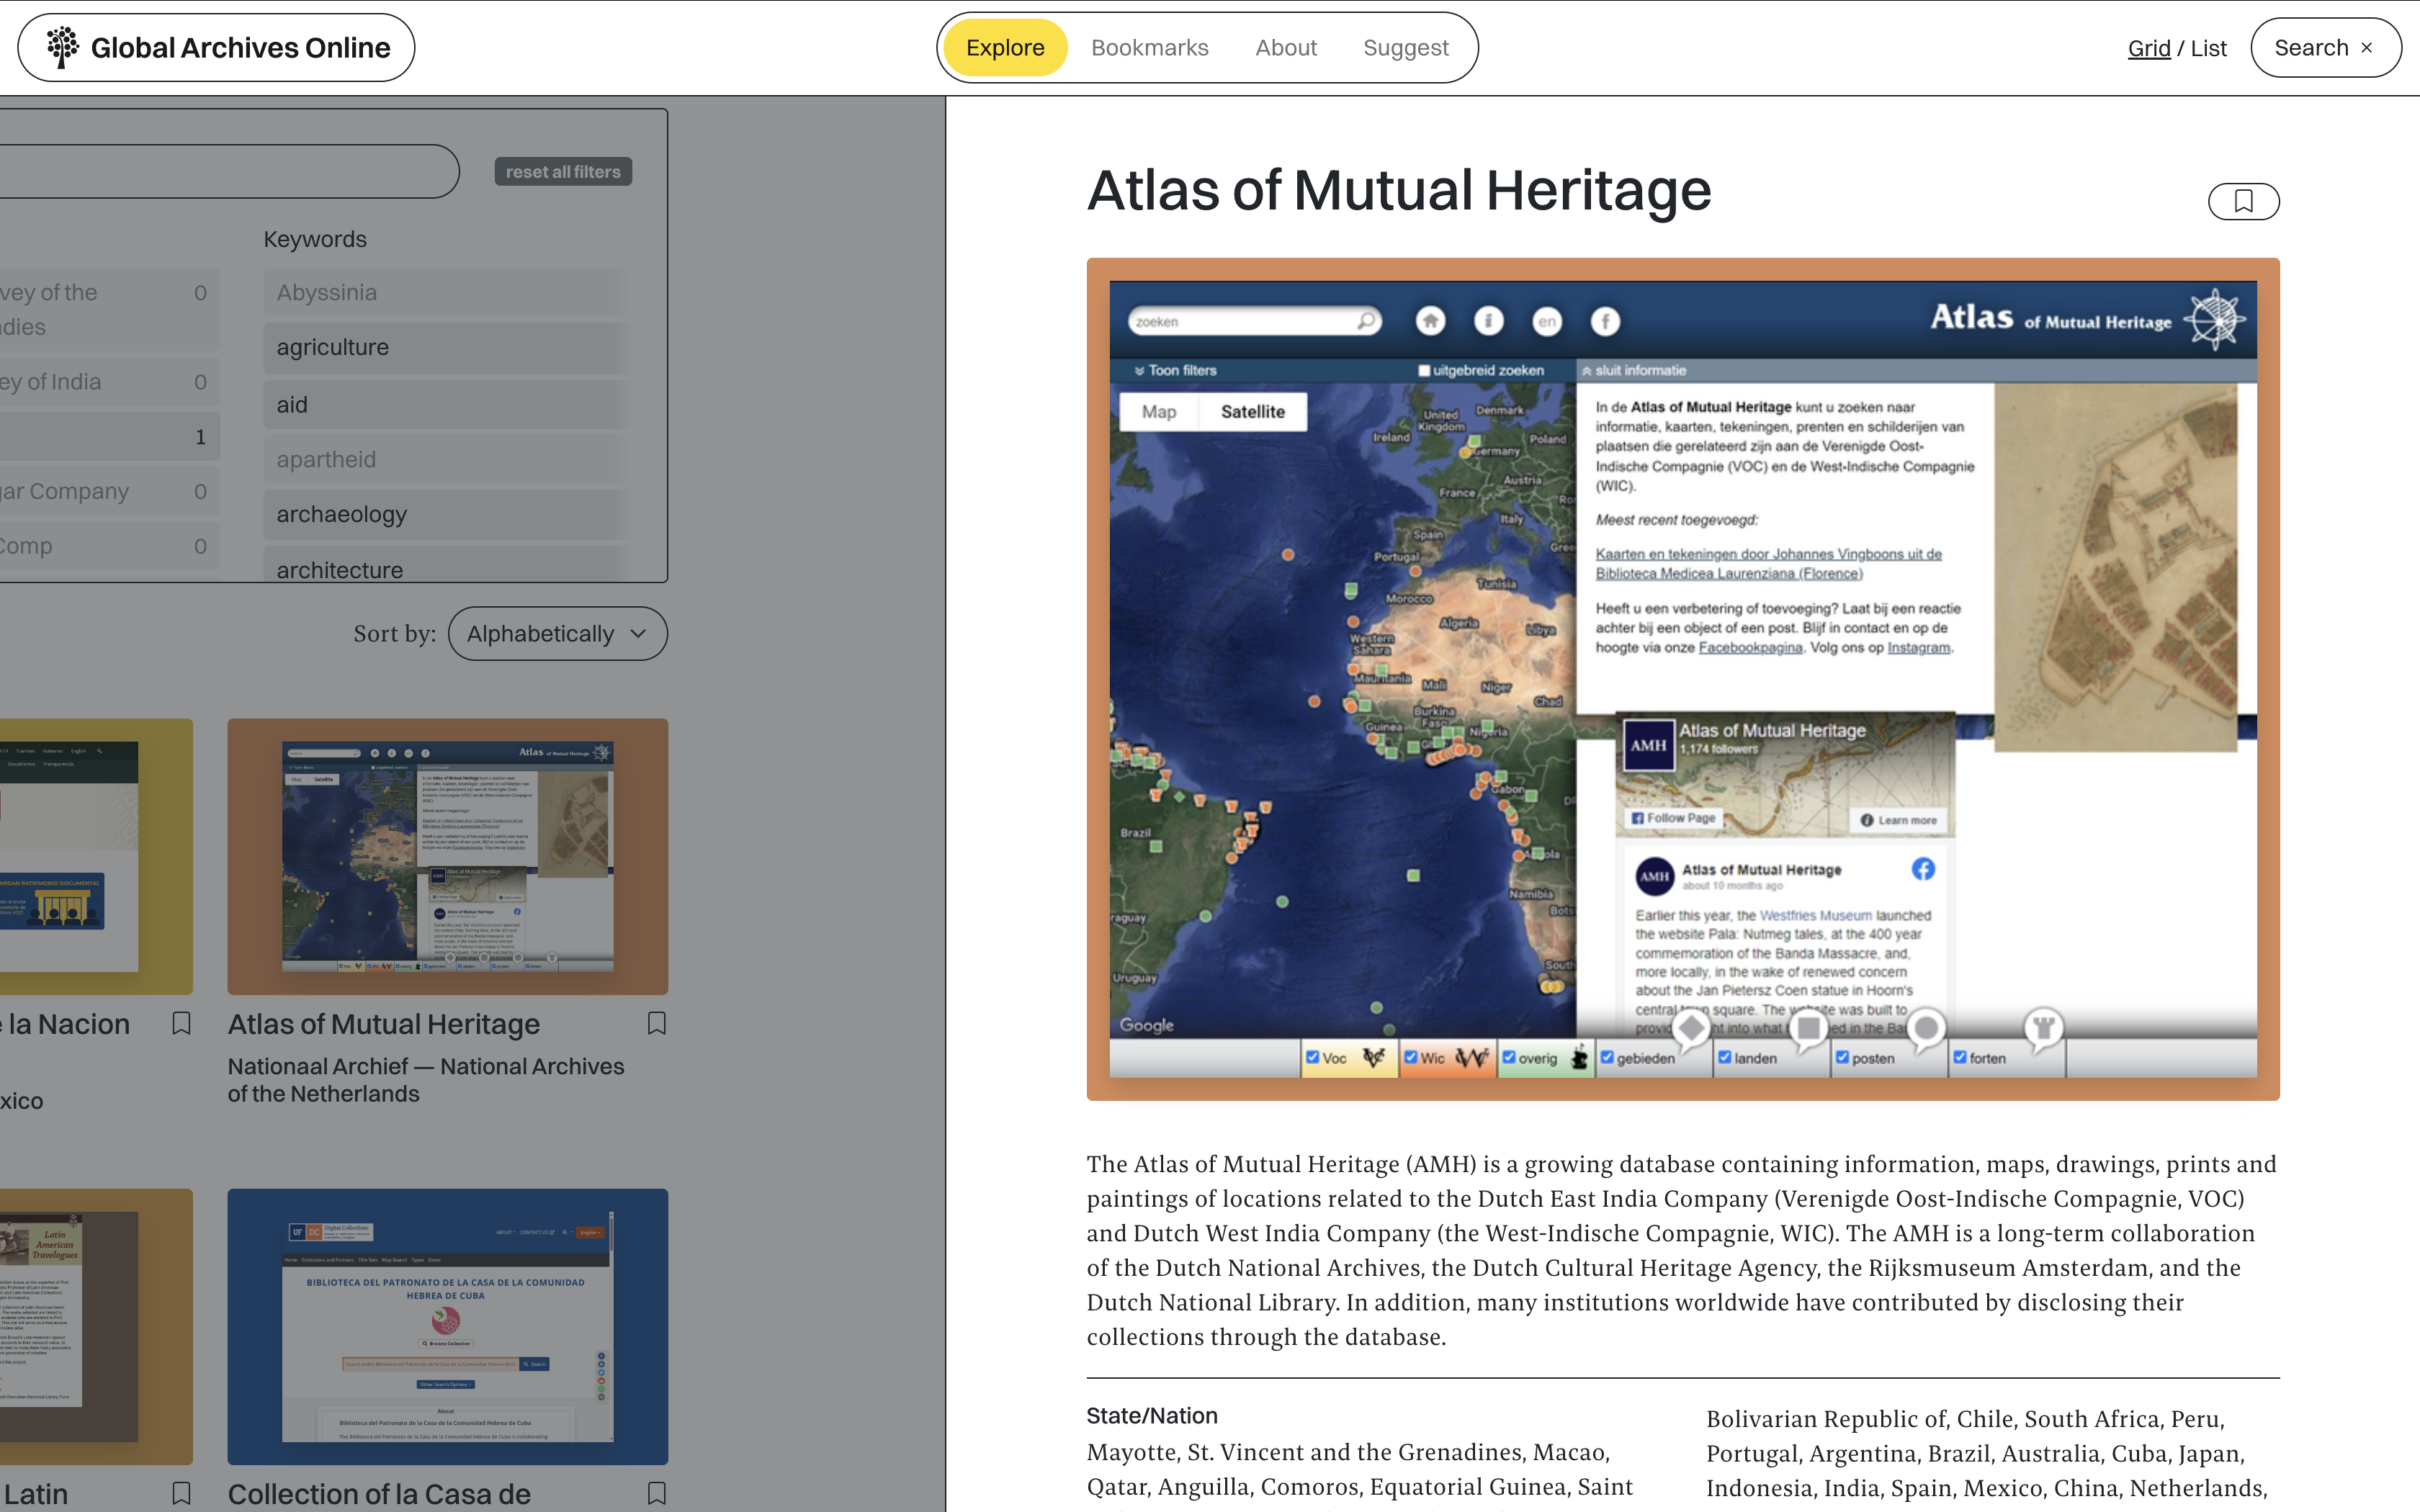This screenshot has width=2420, height=1512.
Task: Open the Latin American Travelogues card thumbnail
Action: (x=96, y=1326)
